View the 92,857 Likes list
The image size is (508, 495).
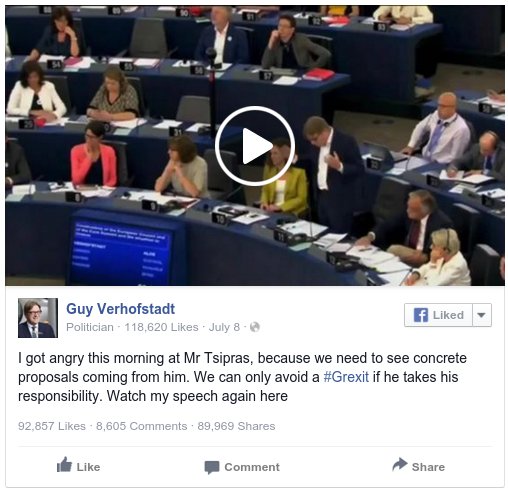52,426
